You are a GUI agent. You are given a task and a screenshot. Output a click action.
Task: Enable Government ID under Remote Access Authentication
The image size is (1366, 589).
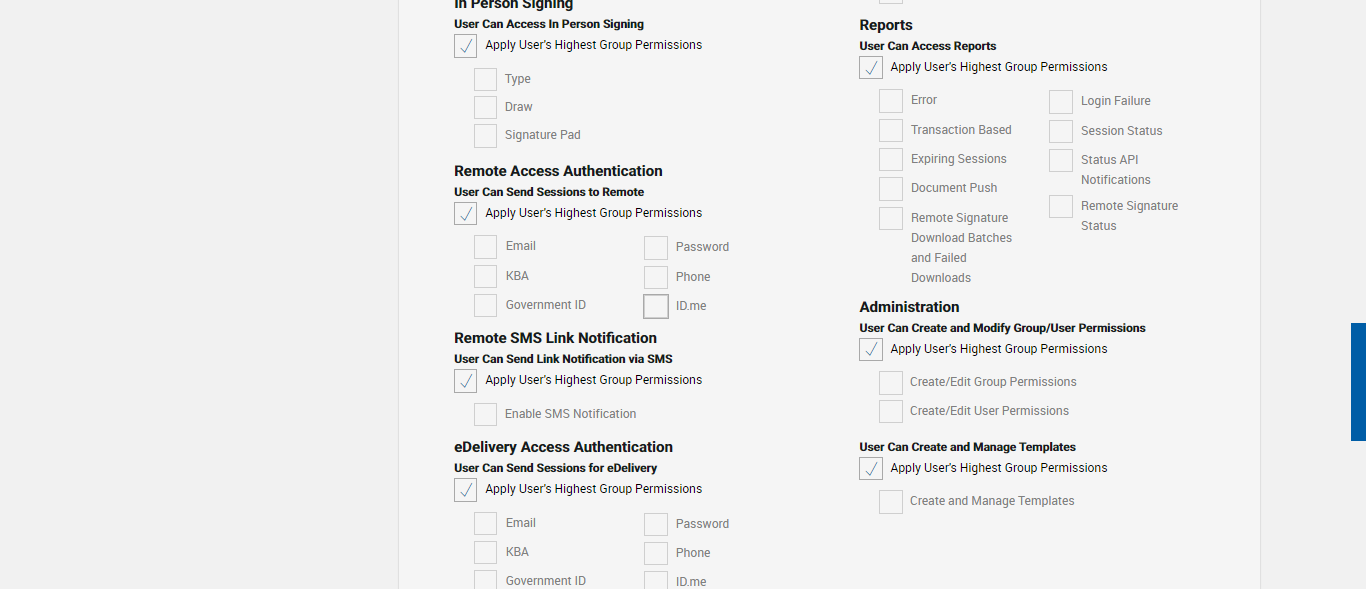(x=485, y=306)
